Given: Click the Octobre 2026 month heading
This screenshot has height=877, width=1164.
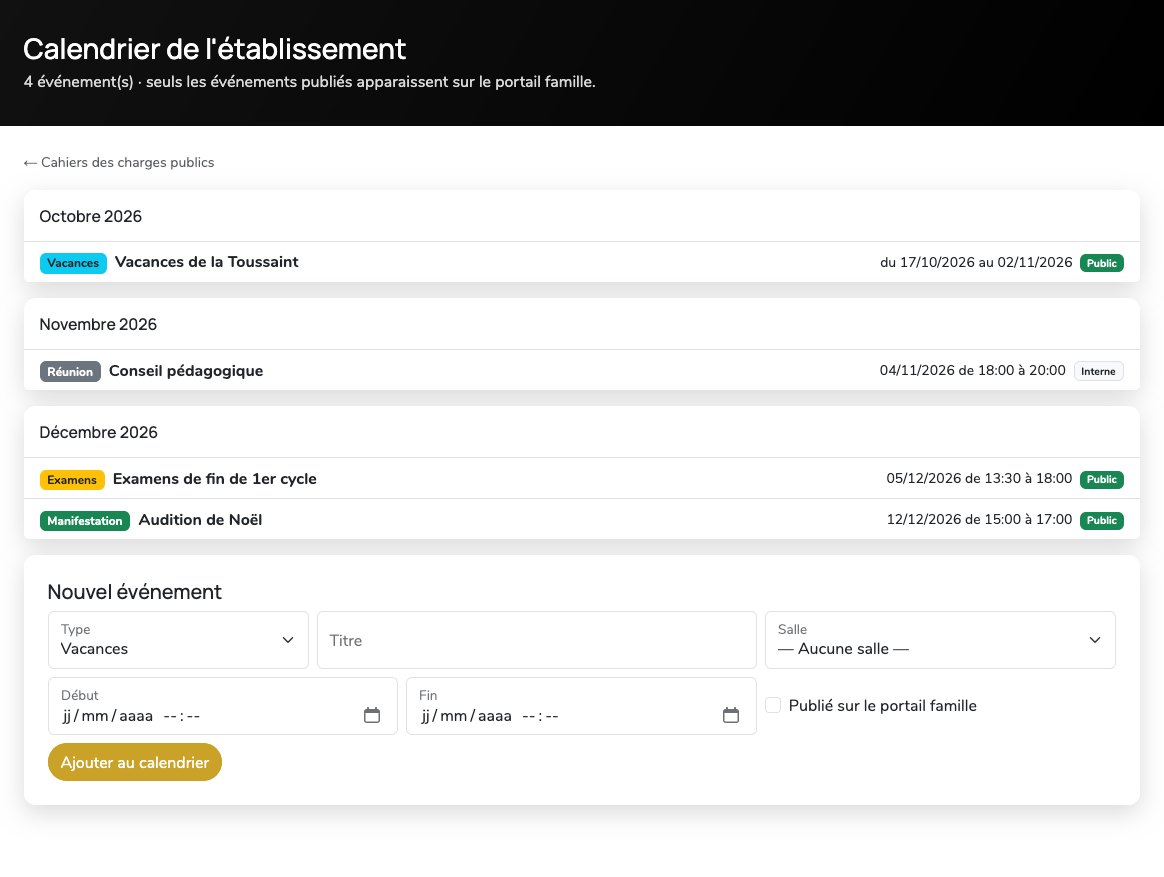Looking at the screenshot, I should pyautogui.click(x=91, y=216).
